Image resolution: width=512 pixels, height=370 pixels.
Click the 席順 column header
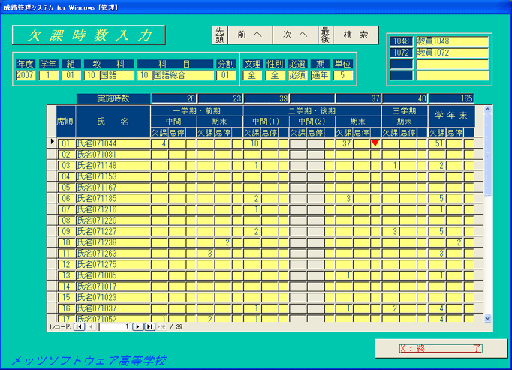[x=66, y=121]
